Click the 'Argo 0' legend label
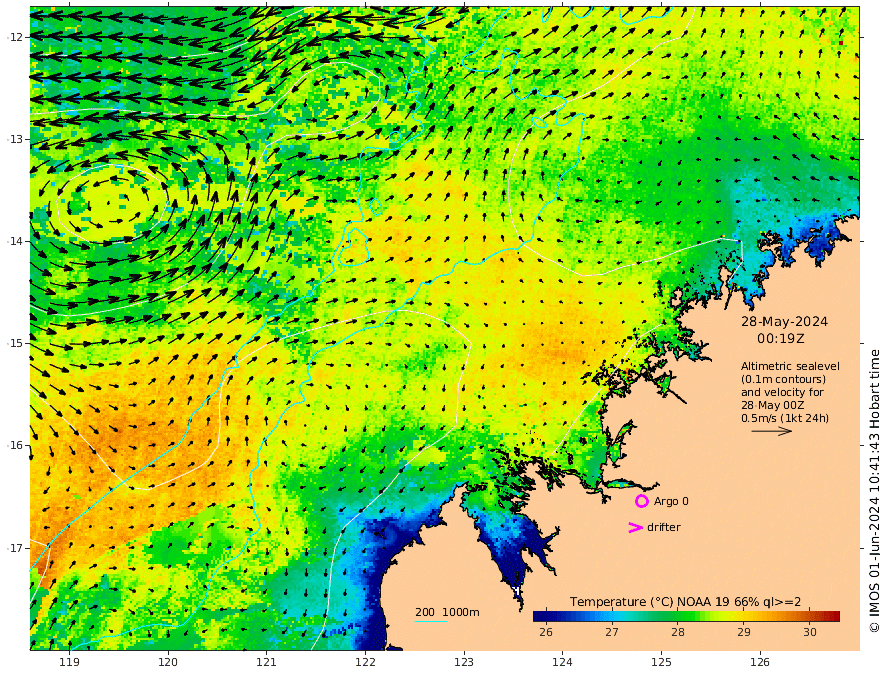 tap(671, 501)
